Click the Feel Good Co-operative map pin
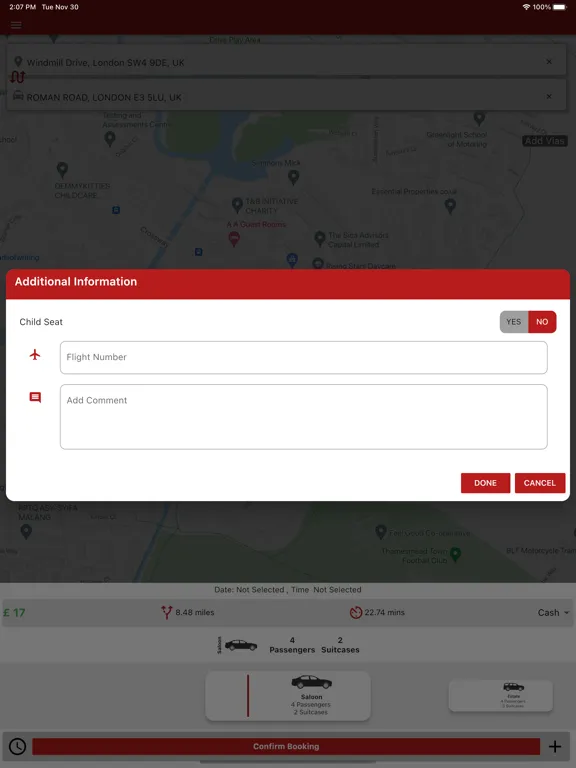This screenshot has height=768, width=576. click(381, 532)
